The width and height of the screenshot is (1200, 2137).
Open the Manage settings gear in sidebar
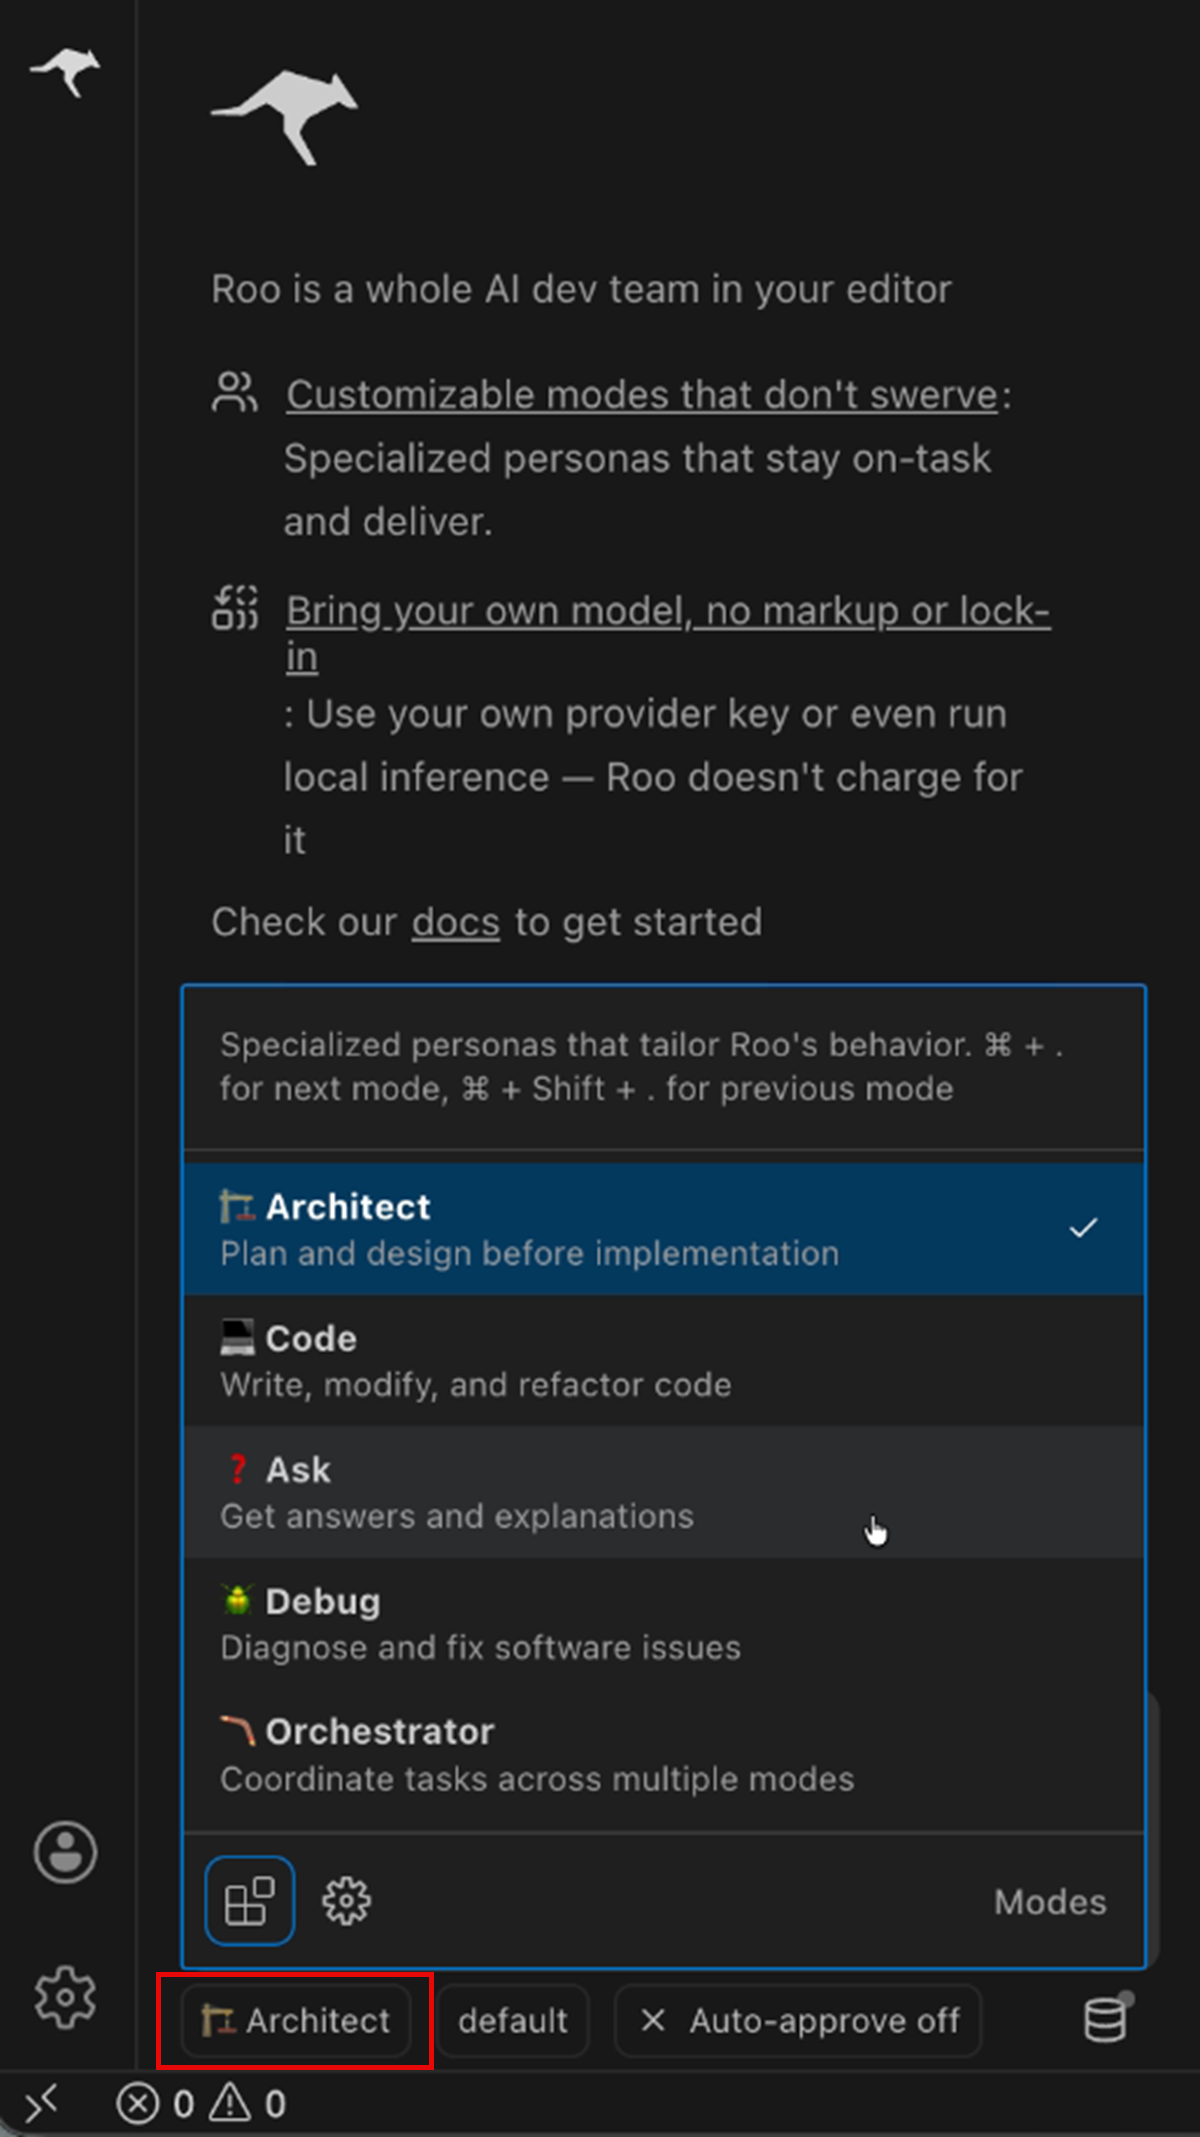coord(66,1997)
